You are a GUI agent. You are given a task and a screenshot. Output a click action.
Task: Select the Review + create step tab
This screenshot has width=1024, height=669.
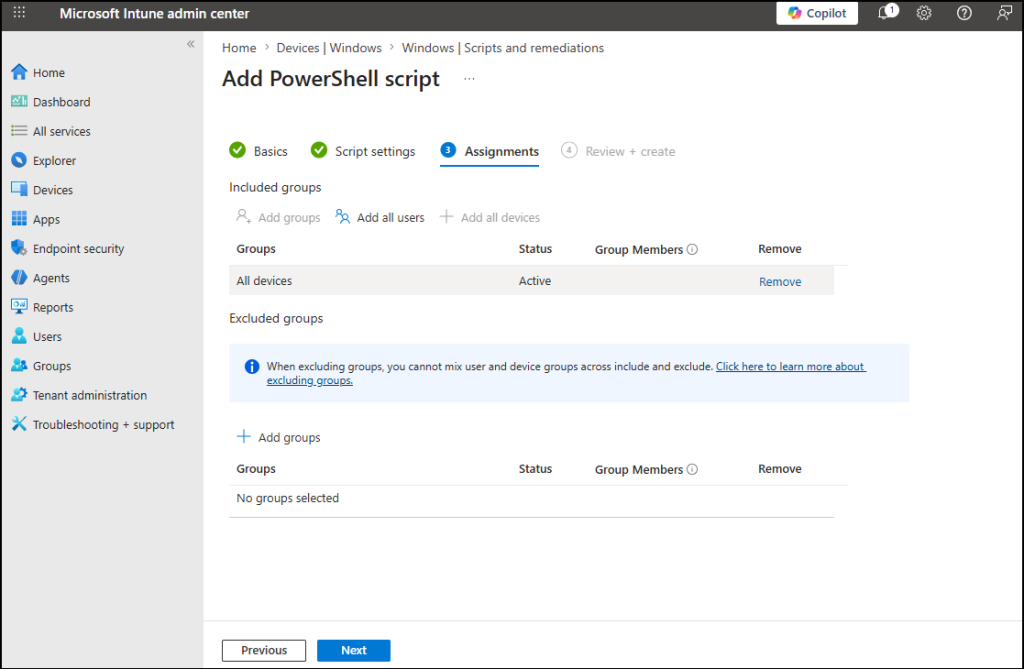pyautogui.click(x=618, y=151)
